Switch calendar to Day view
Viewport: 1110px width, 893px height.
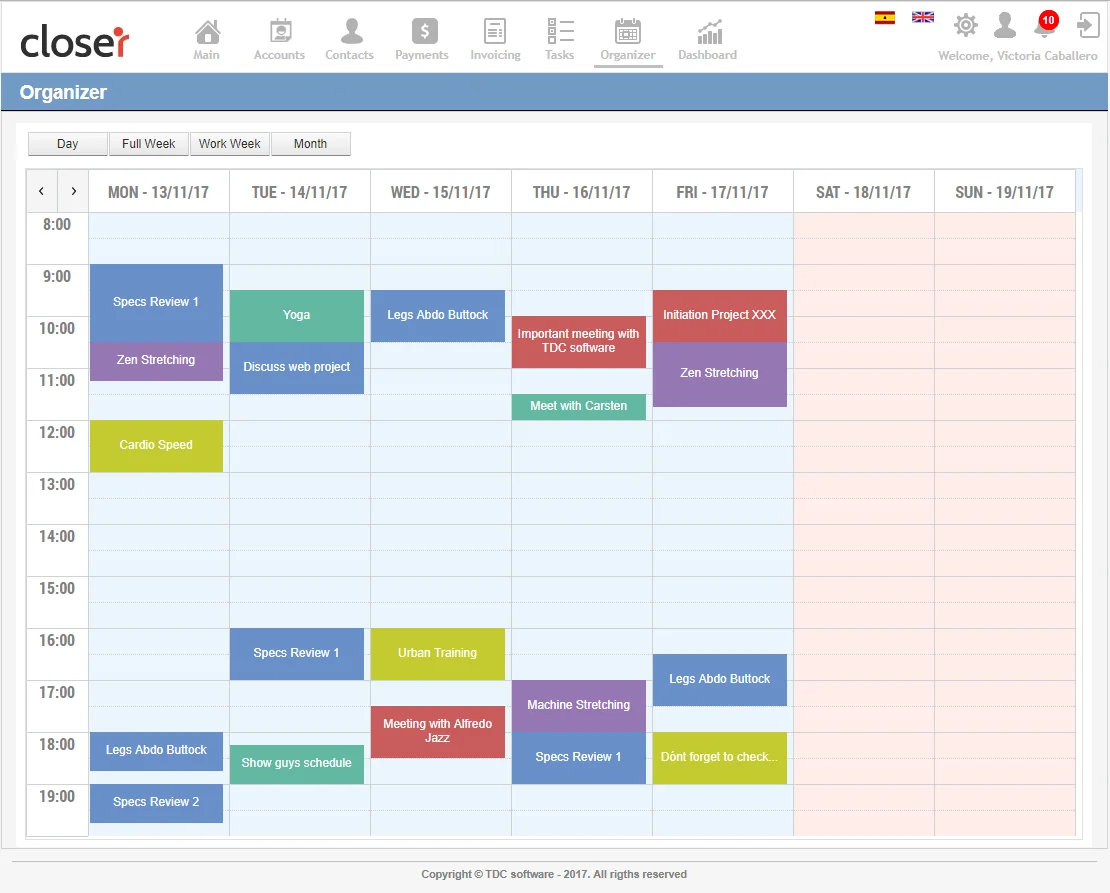click(x=67, y=144)
